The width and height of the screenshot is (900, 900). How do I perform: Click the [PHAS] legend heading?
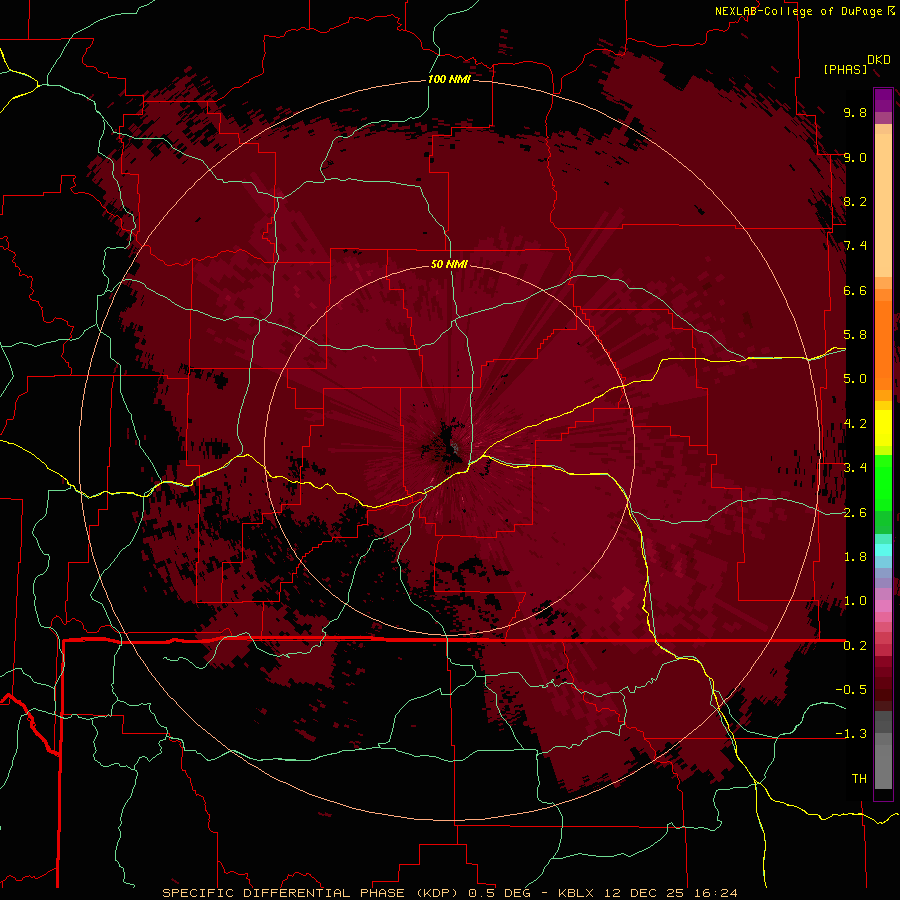[x=845, y=69]
